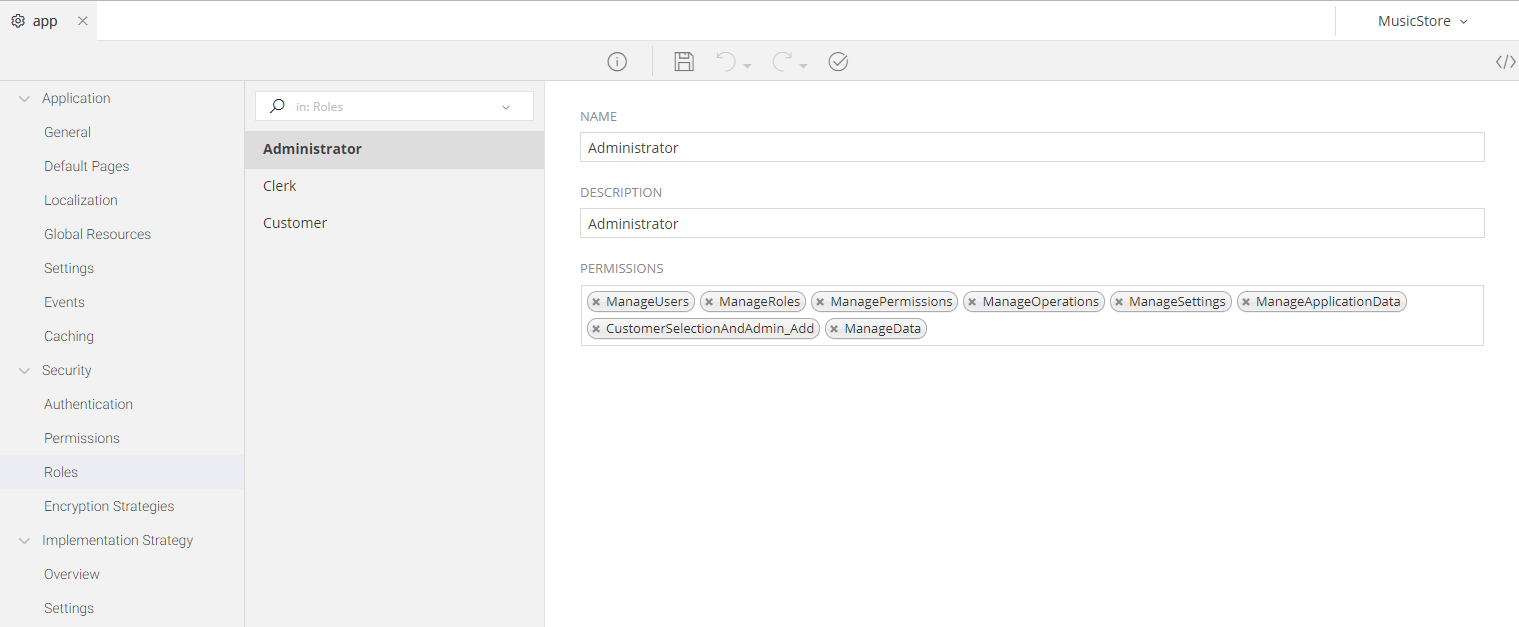Save changes with the floppy disk icon

pos(684,62)
